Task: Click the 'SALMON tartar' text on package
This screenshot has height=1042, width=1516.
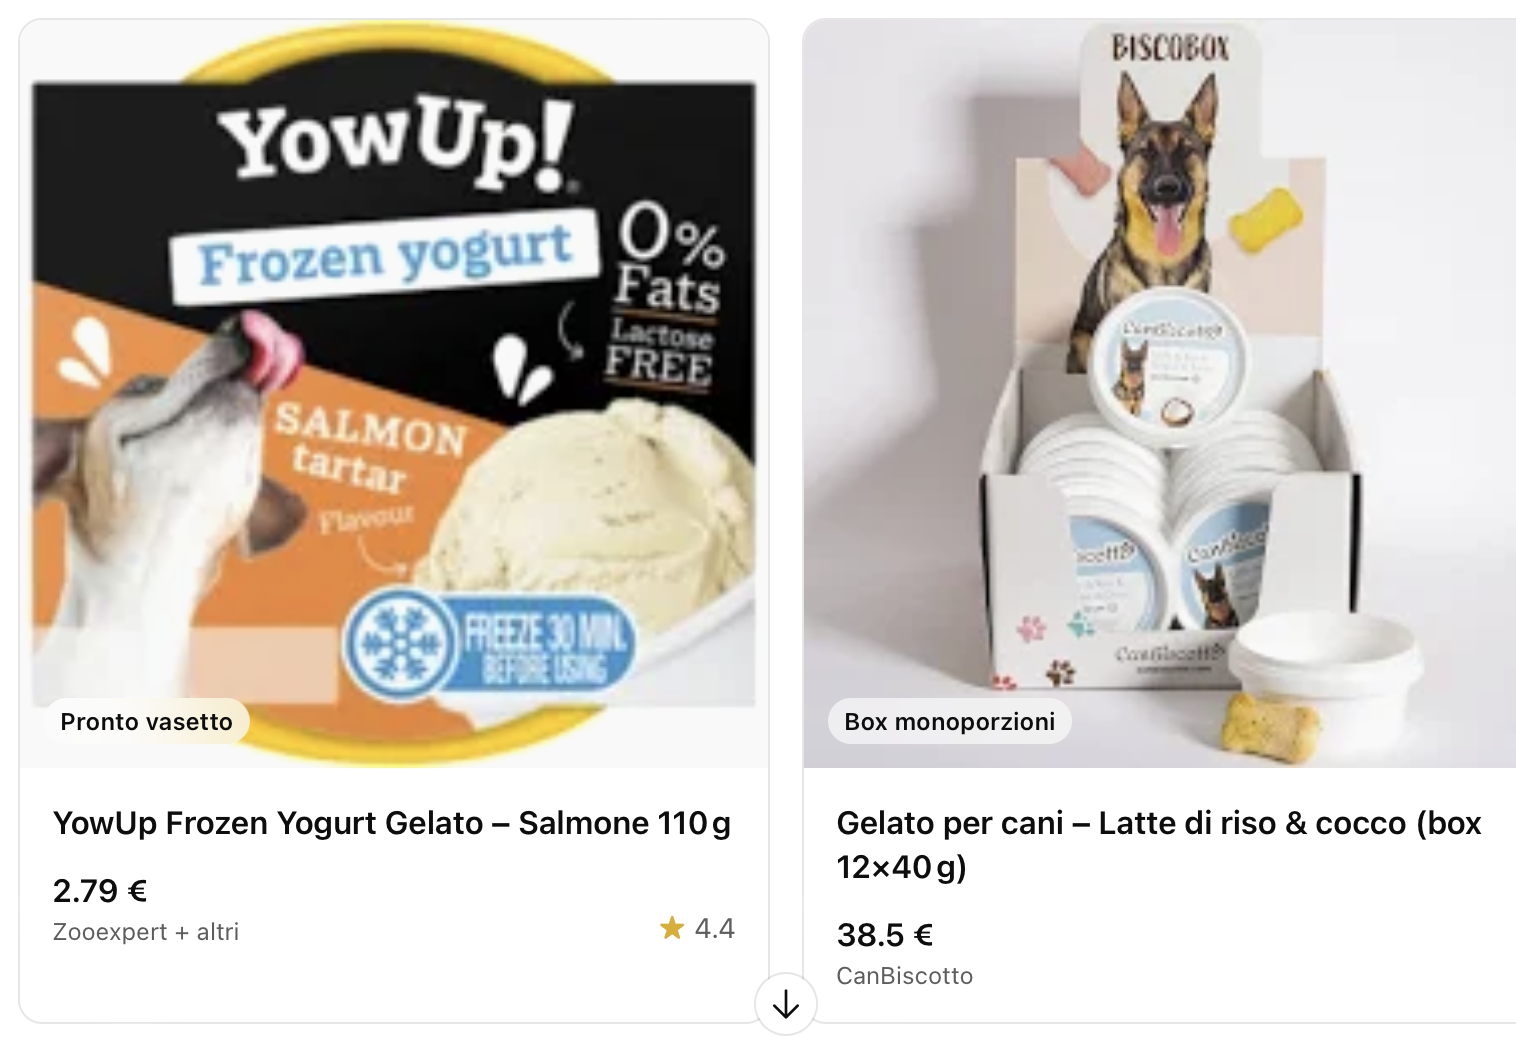Action: click(369, 447)
